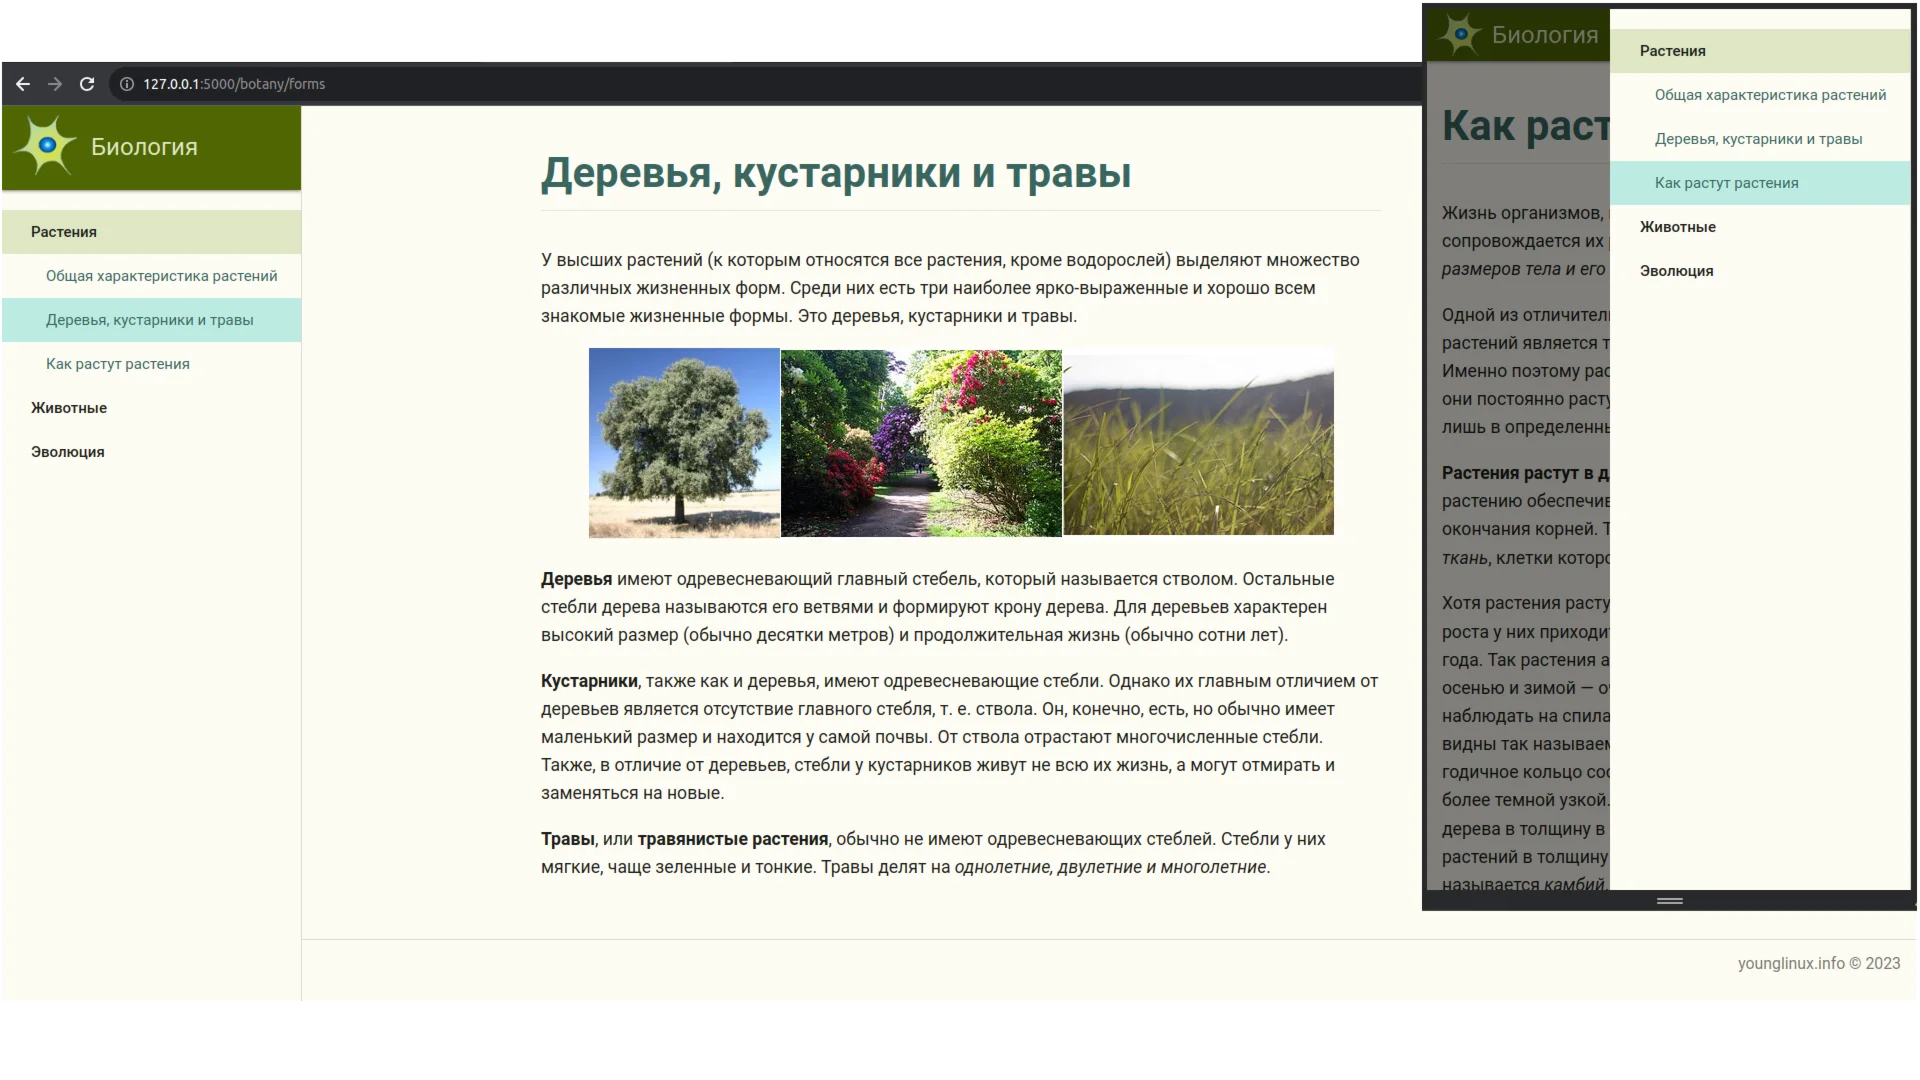Click the browser back arrow

pos(22,84)
